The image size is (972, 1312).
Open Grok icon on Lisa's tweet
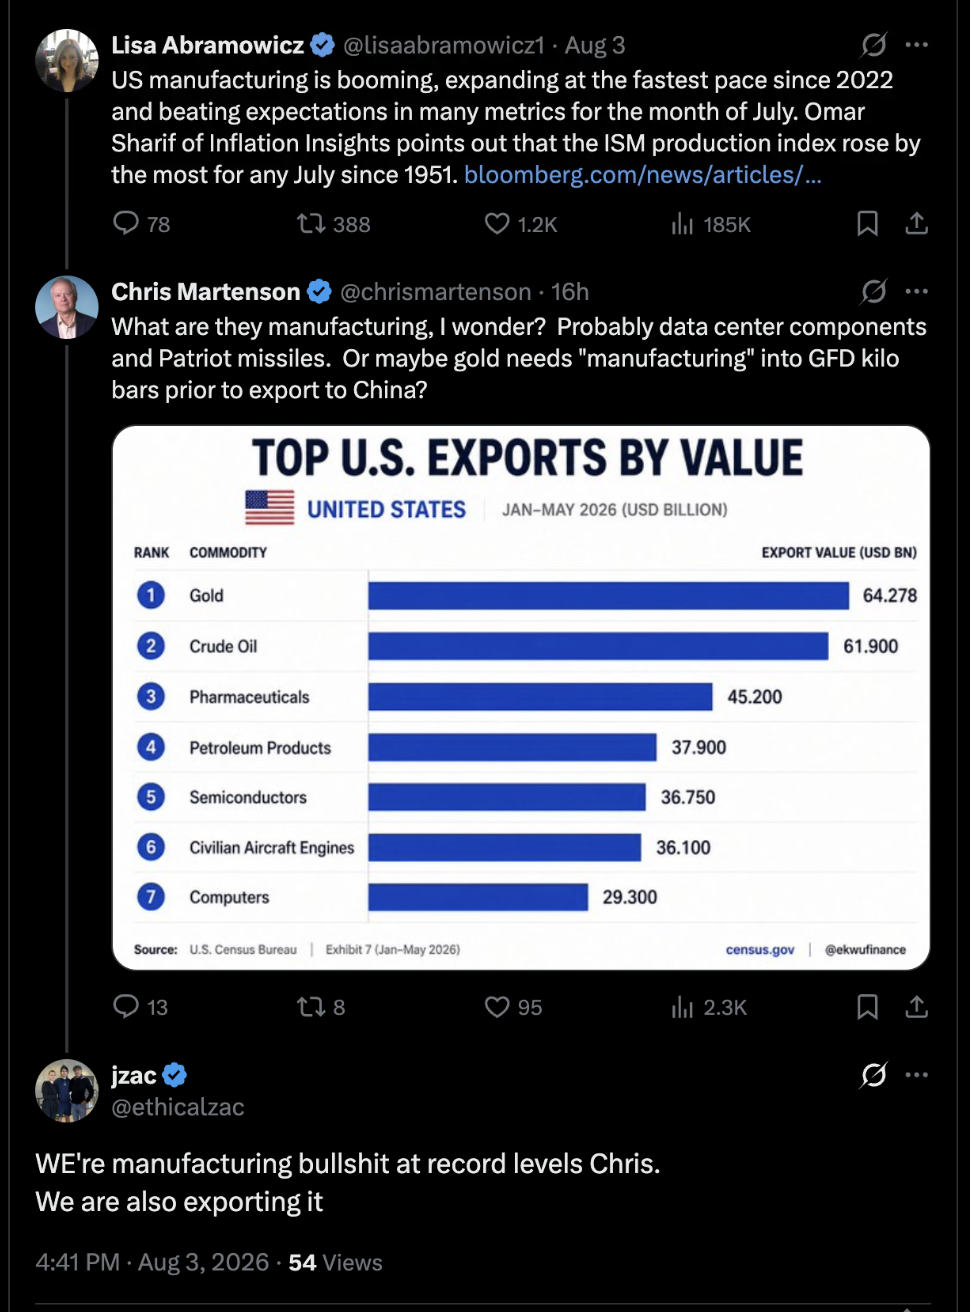[x=873, y=45]
